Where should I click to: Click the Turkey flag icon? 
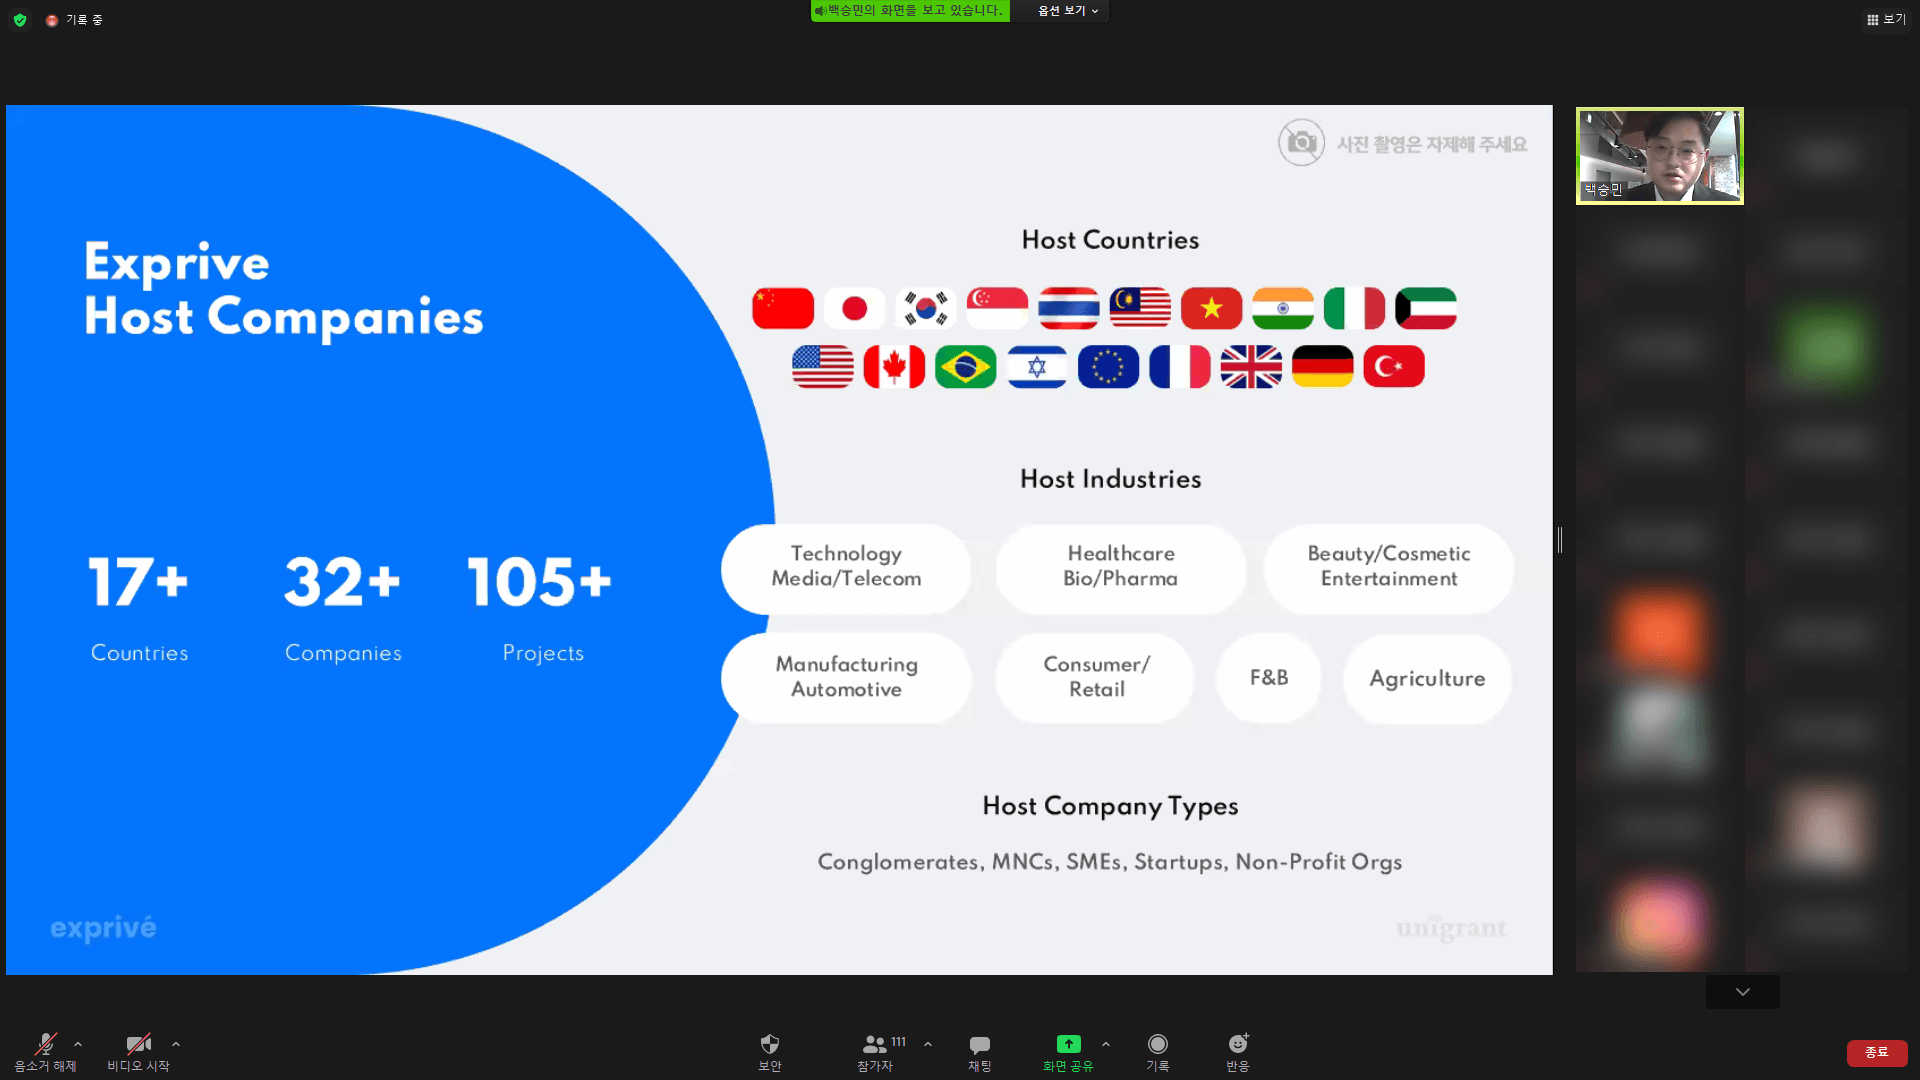(1394, 366)
